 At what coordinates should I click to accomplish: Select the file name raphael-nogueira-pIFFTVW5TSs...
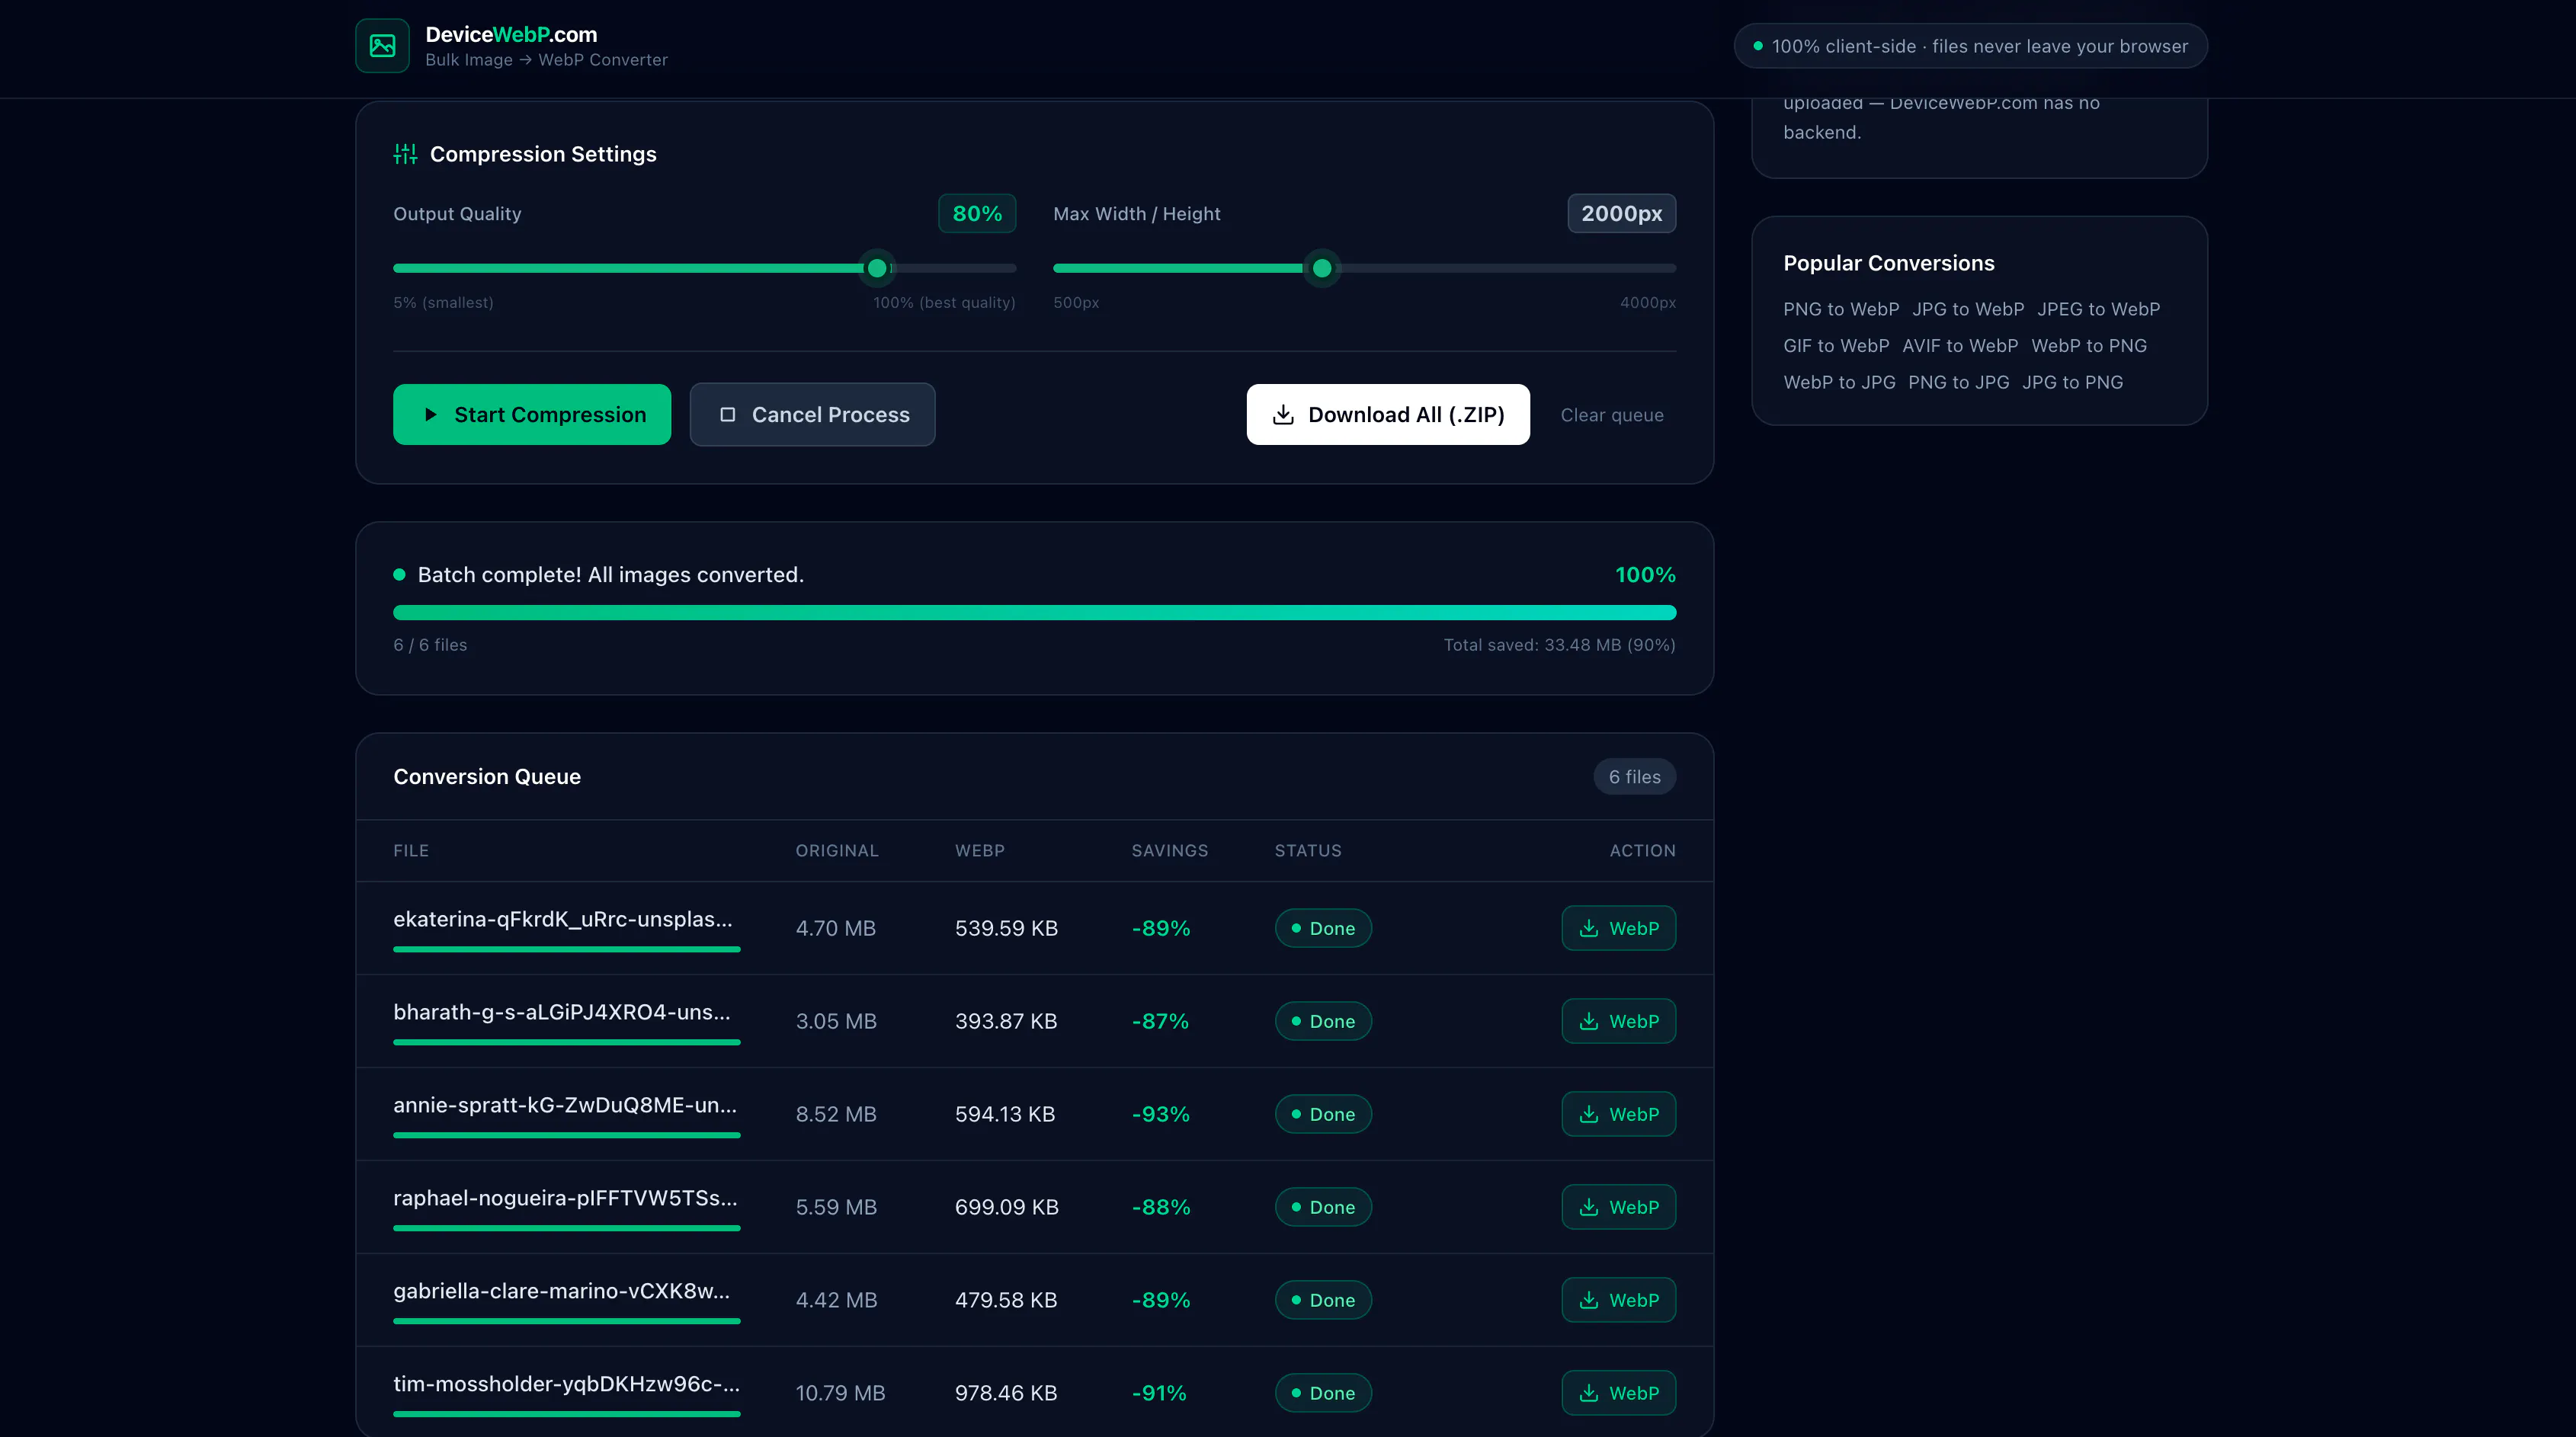(565, 1198)
